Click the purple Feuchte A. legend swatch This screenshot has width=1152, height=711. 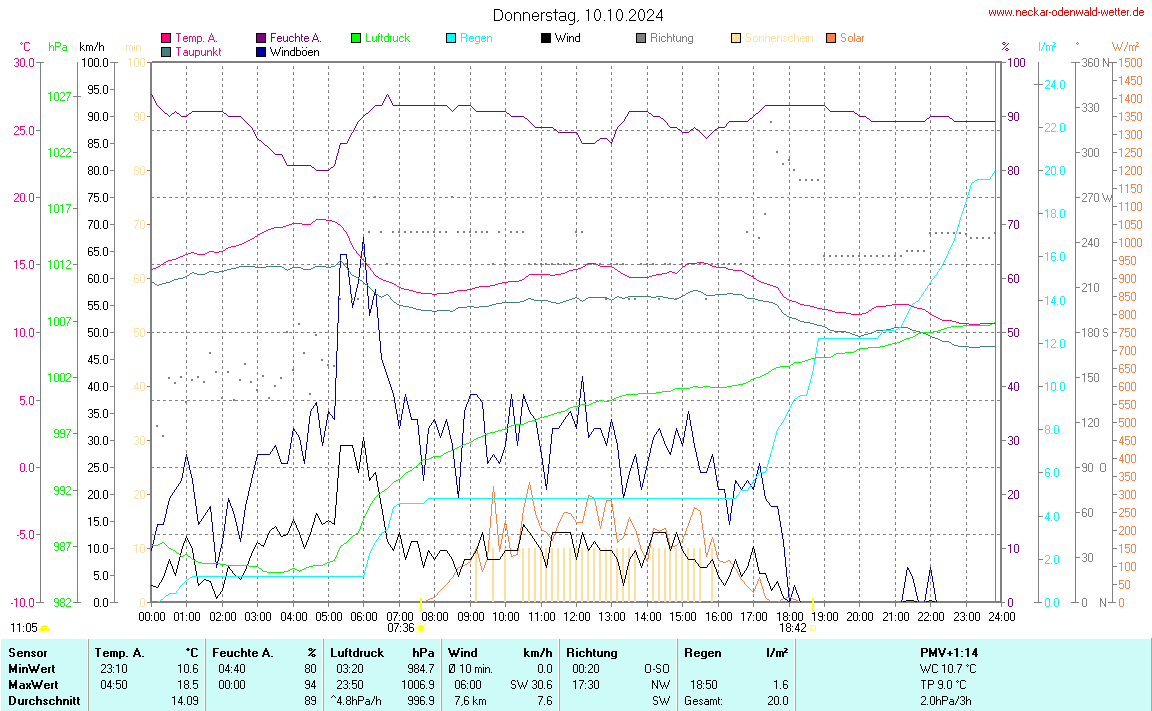coord(261,38)
